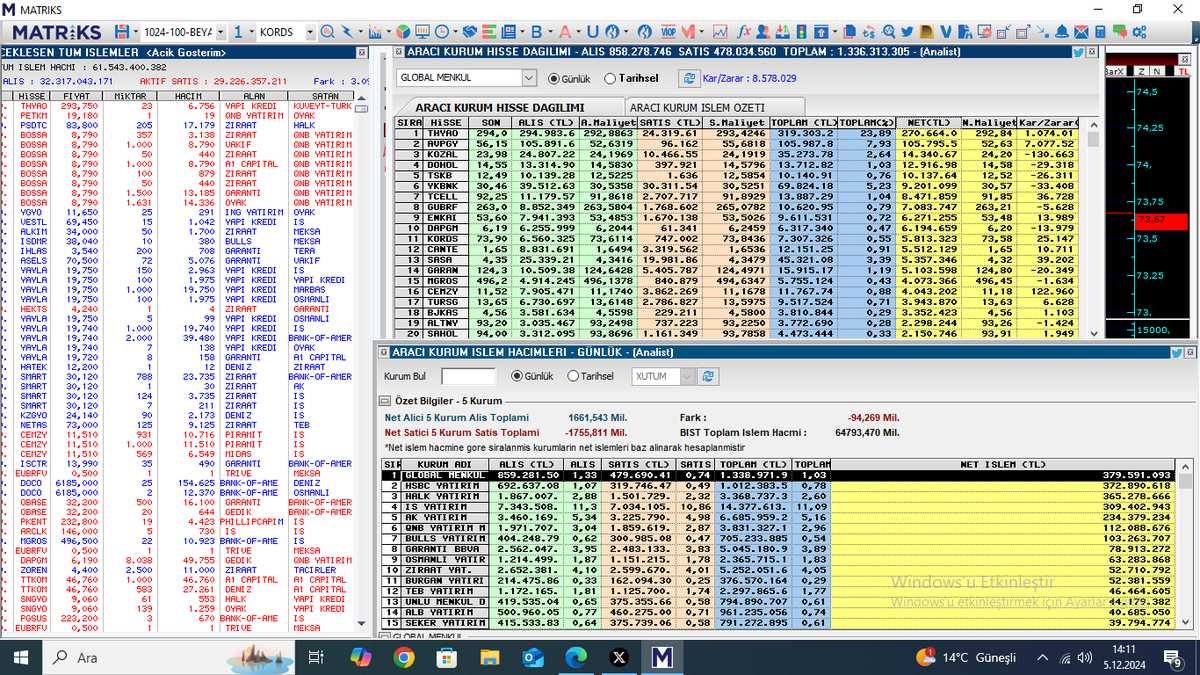This screenshot has width=1200, height=675.
Task: Click the monitor presentation toolbar icon
Action: point(422,32)
